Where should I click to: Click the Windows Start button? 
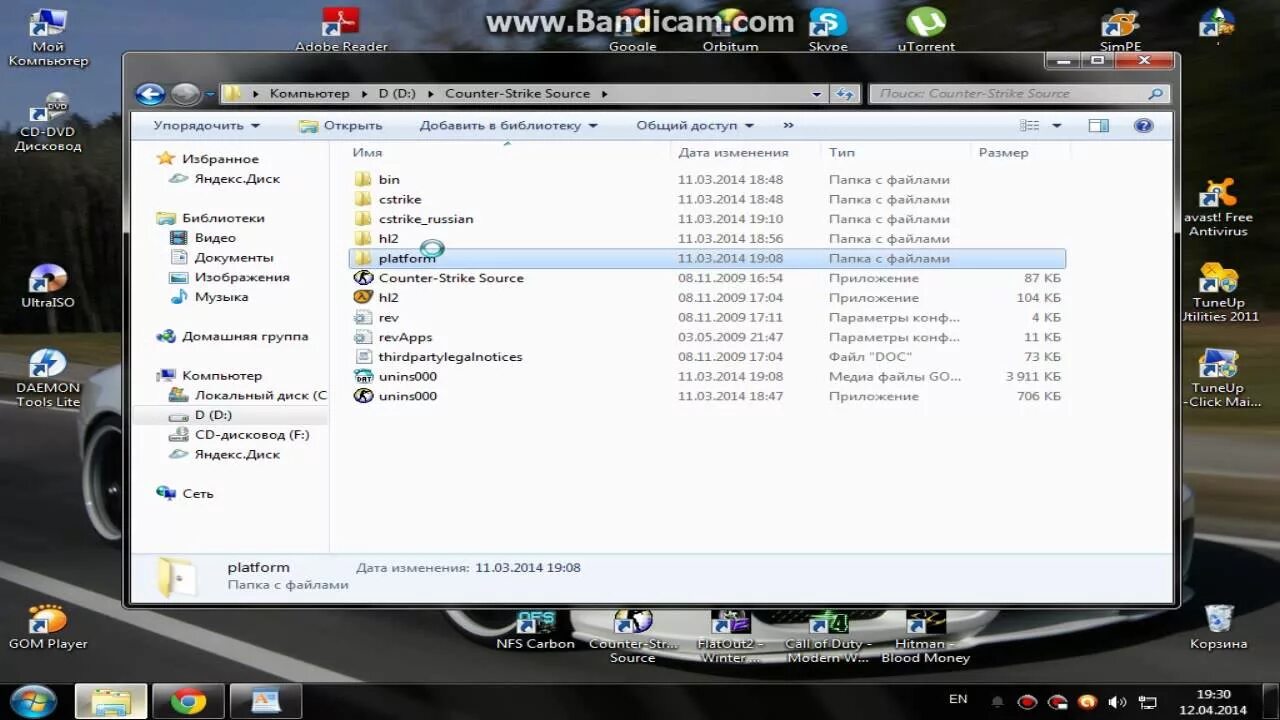coord(33,700)
